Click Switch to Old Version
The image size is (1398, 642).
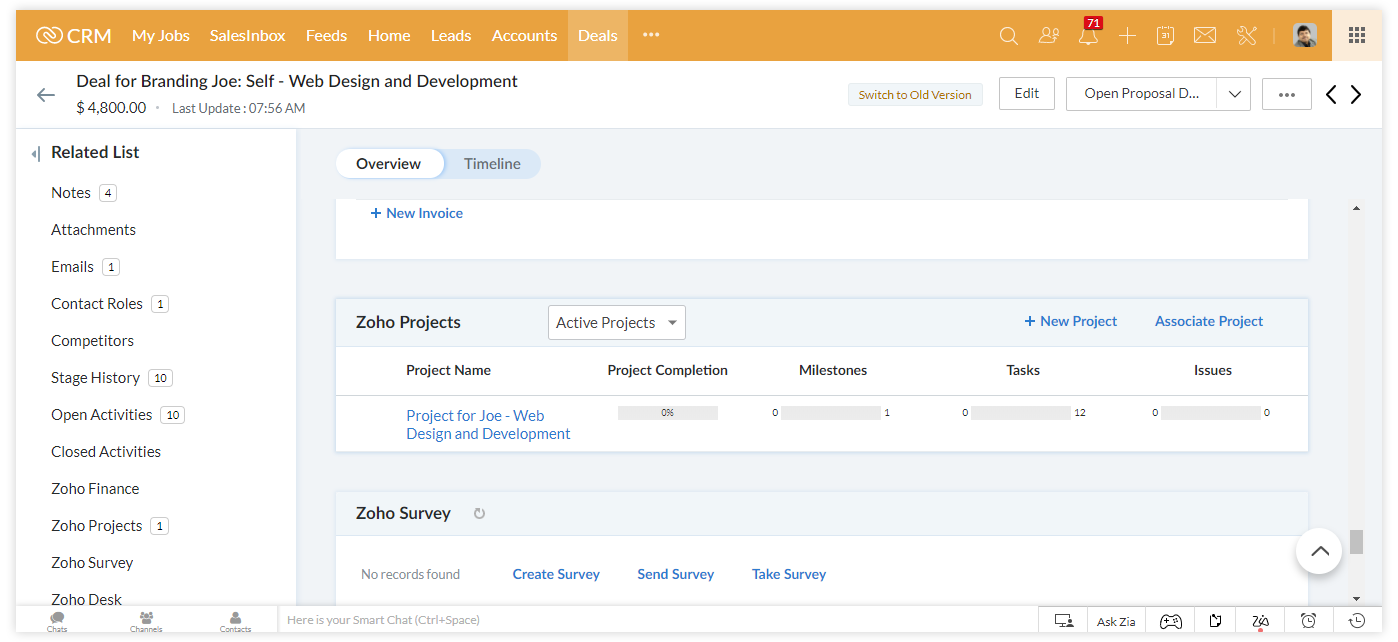915,95
